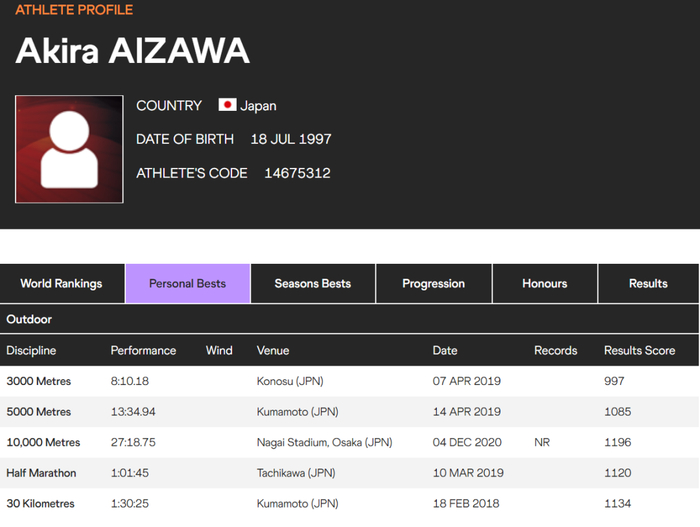Screen dimensions: 700x527
Task: Click the Nagai Stadium, Osaka venue
Action: [x=324, y=442]
